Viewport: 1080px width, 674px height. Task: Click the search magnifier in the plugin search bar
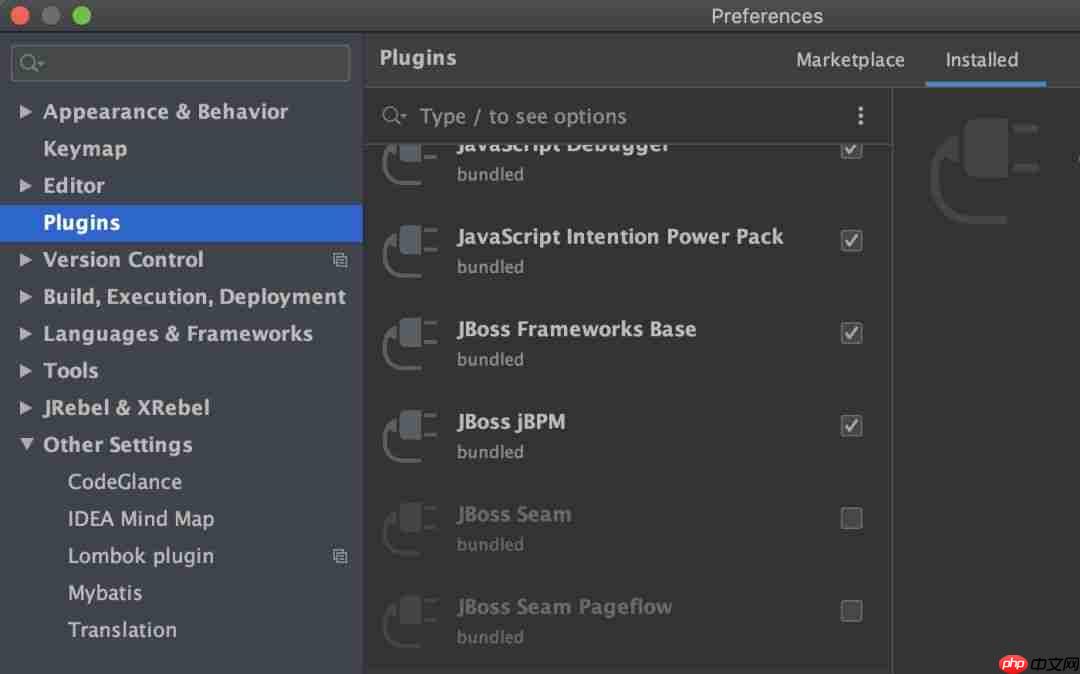[x=394, y=116]
